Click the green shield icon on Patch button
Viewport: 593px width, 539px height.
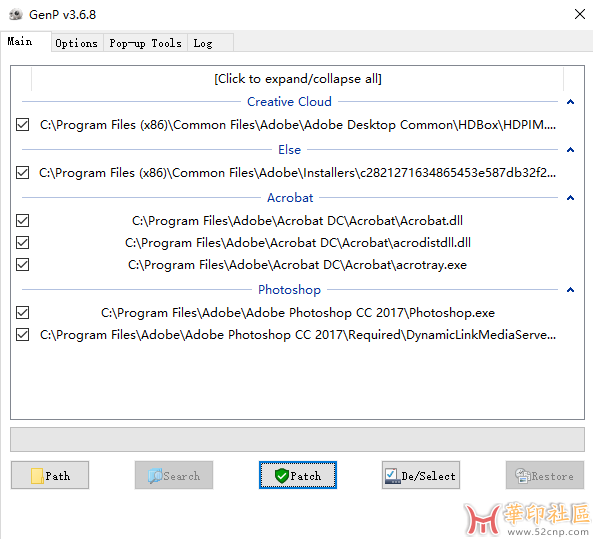point(282,475)
